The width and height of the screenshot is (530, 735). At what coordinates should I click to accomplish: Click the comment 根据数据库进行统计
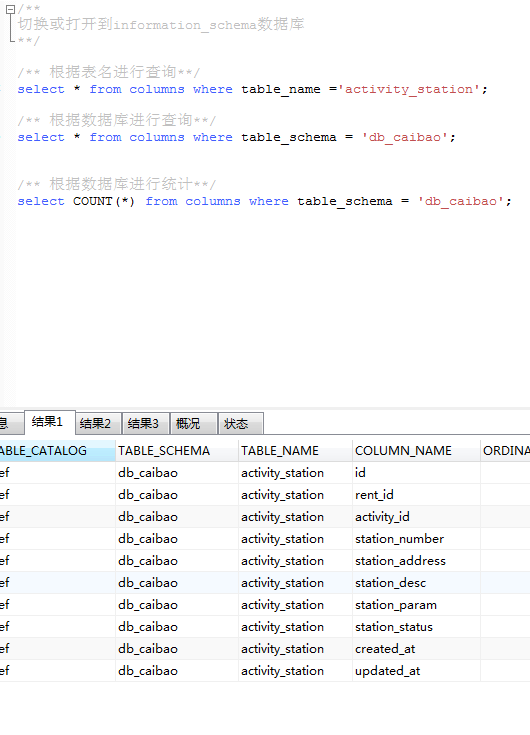[116, 184]
